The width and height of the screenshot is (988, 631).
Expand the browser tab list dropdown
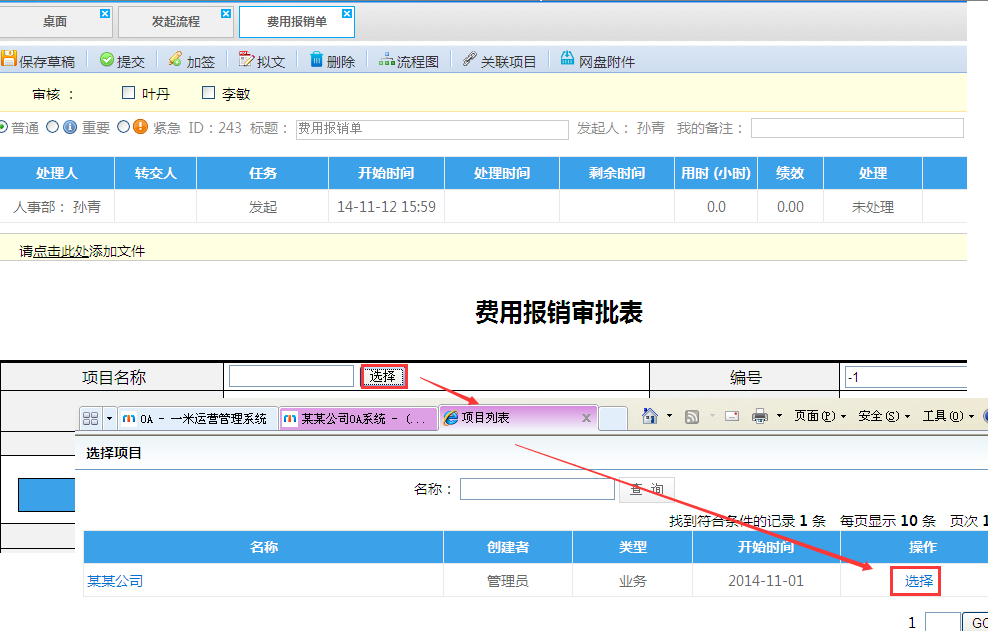109,418
